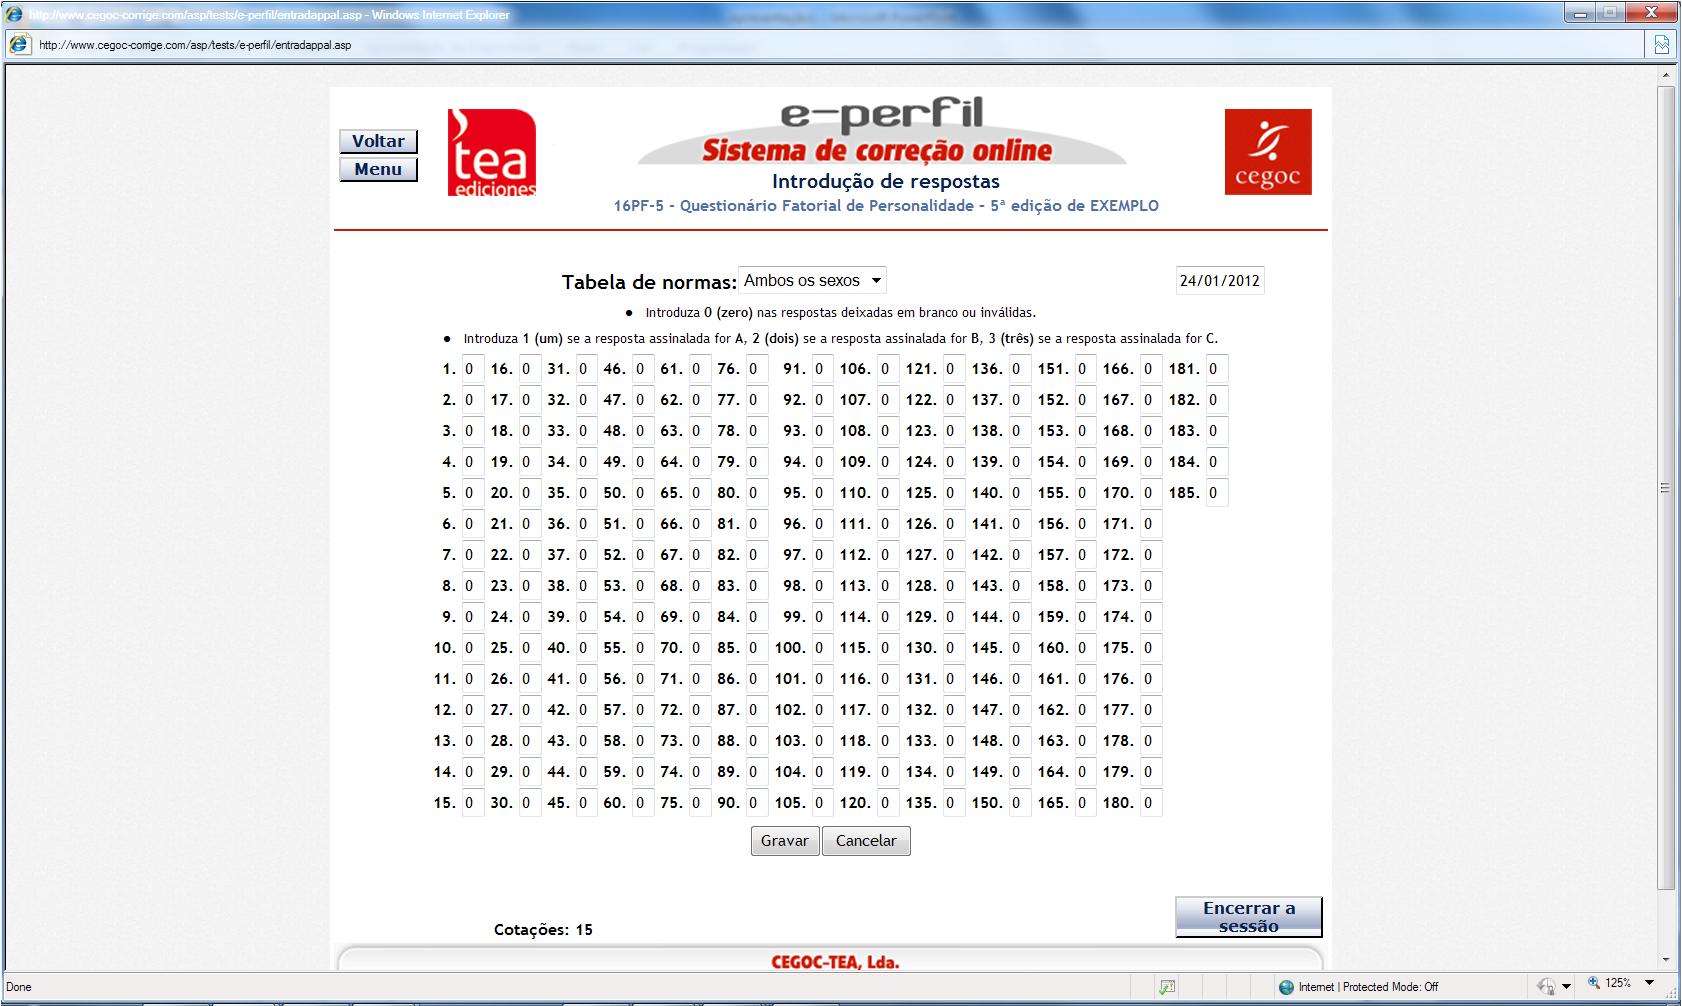Click the answer field for item 35
This screenshot has height=1006, width=1682.
coord(587,493)
